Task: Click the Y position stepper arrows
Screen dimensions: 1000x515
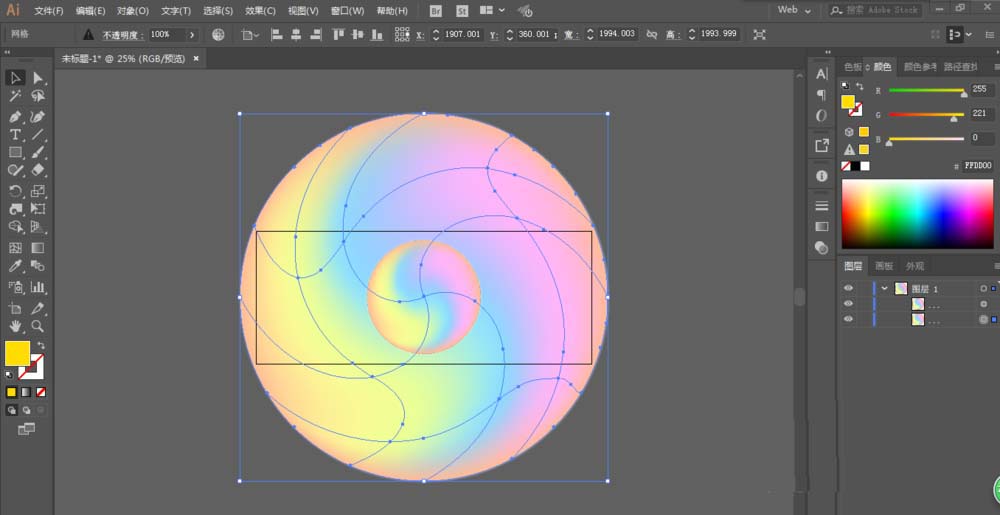Action: pos(510,34)
